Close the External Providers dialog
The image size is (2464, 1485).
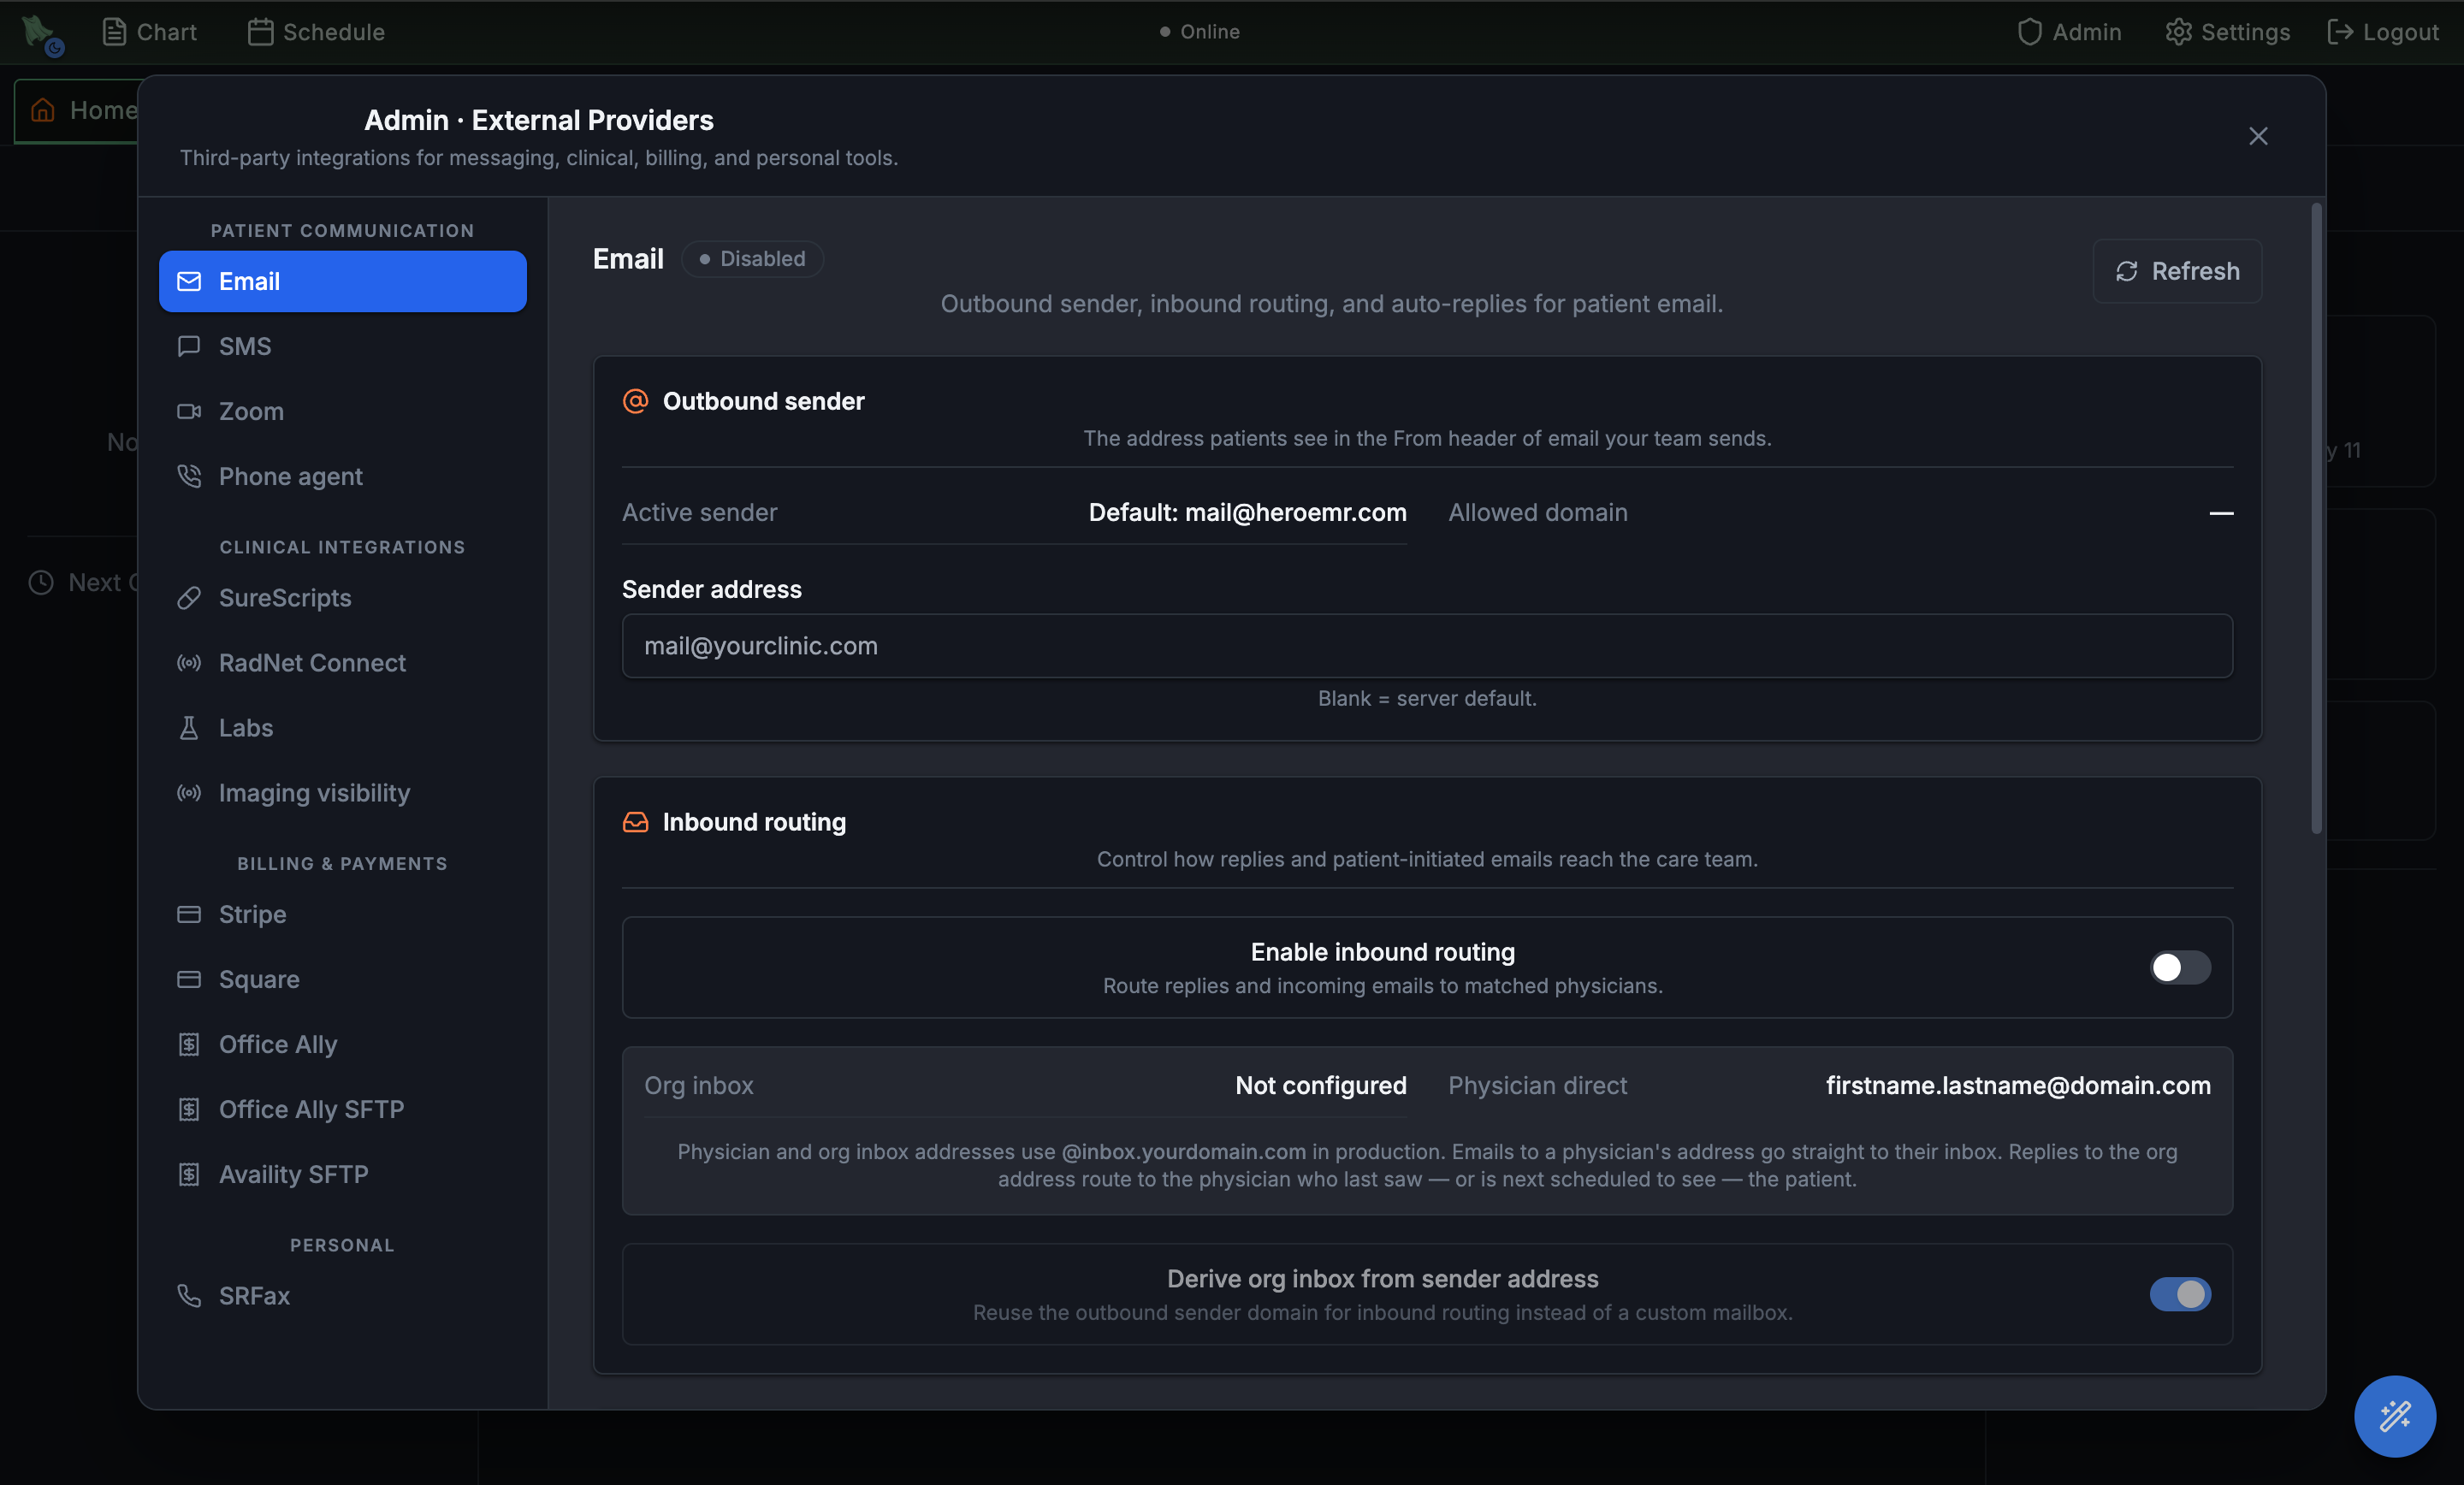pyautogui.click(x=2258, y=136)
